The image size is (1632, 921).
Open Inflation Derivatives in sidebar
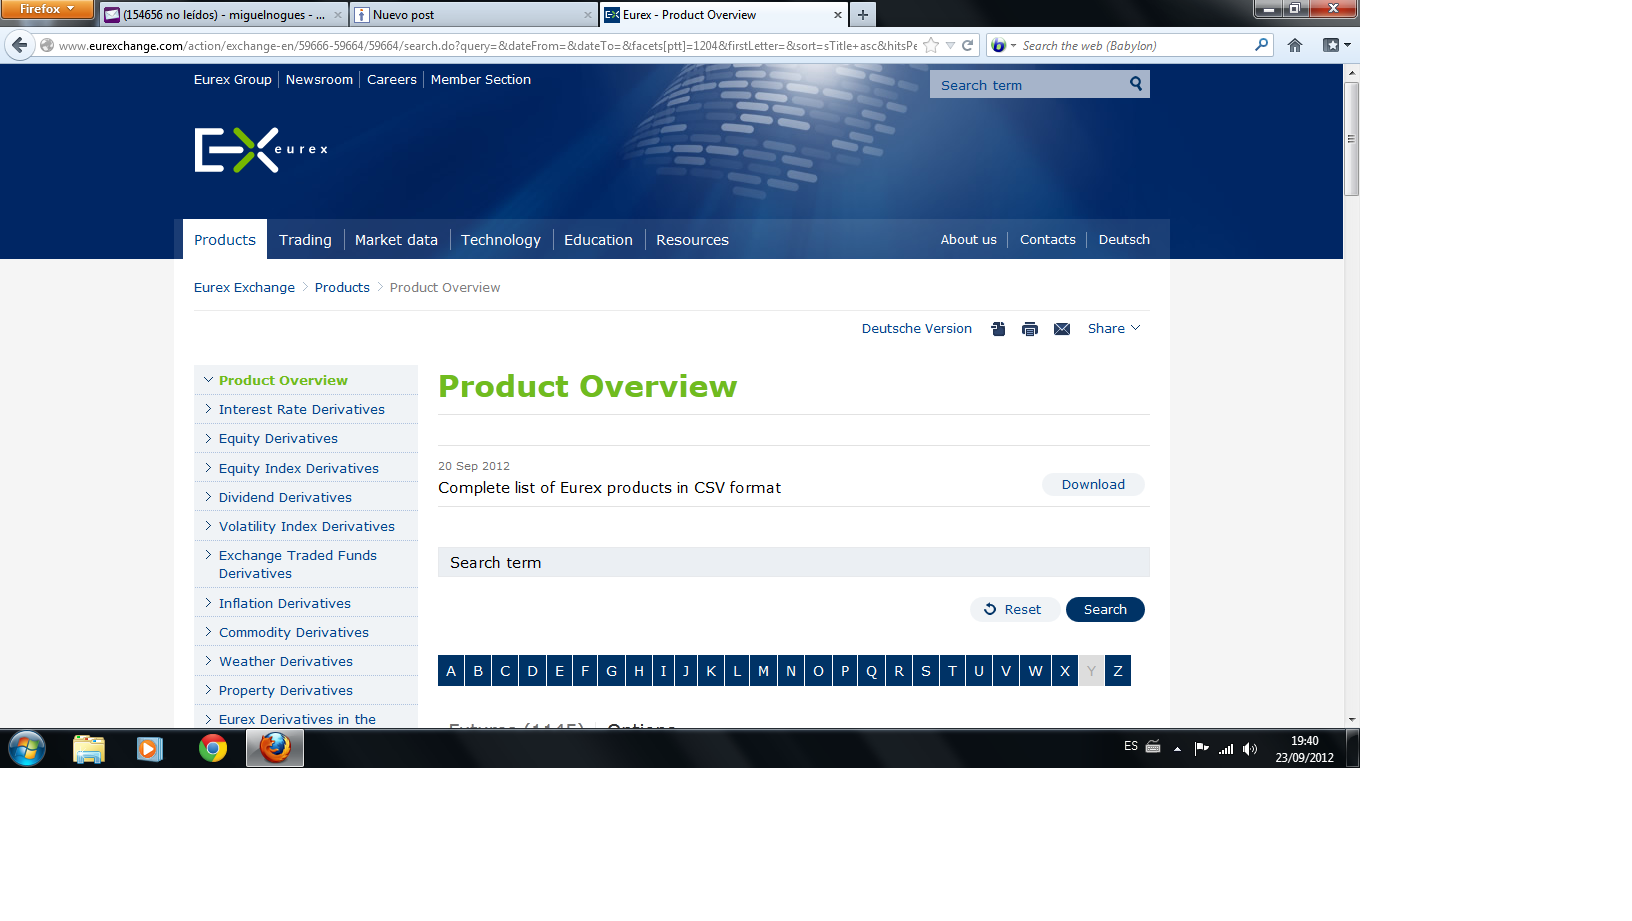285,603
